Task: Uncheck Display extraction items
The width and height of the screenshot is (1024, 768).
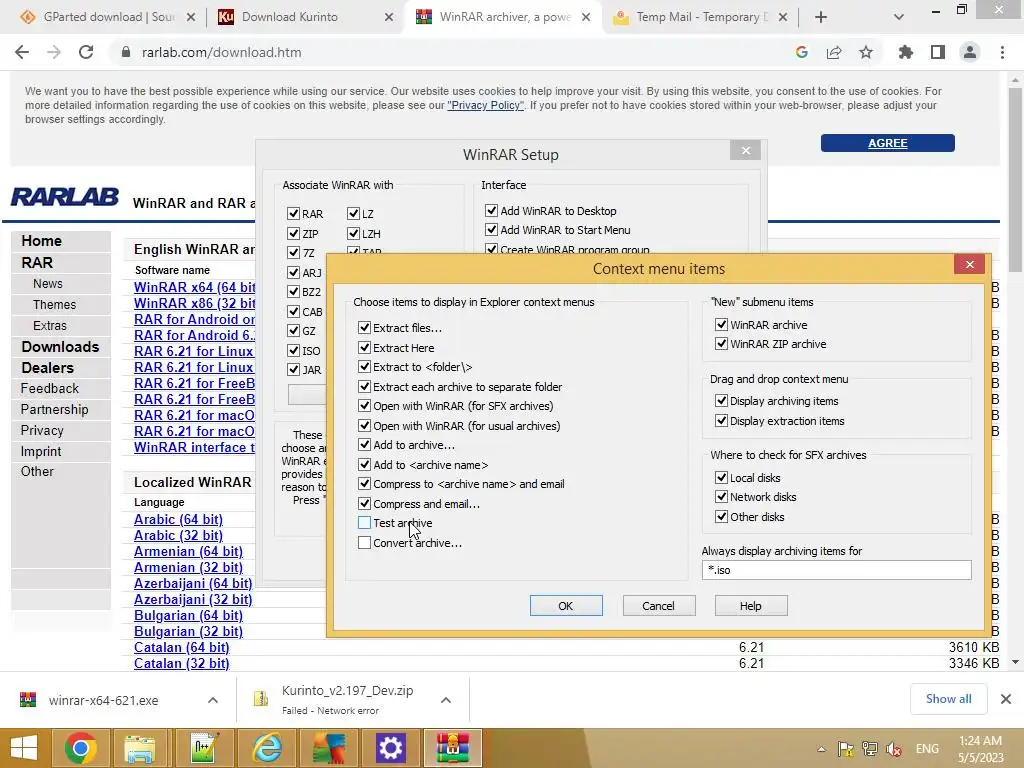Action: [721, 421]
